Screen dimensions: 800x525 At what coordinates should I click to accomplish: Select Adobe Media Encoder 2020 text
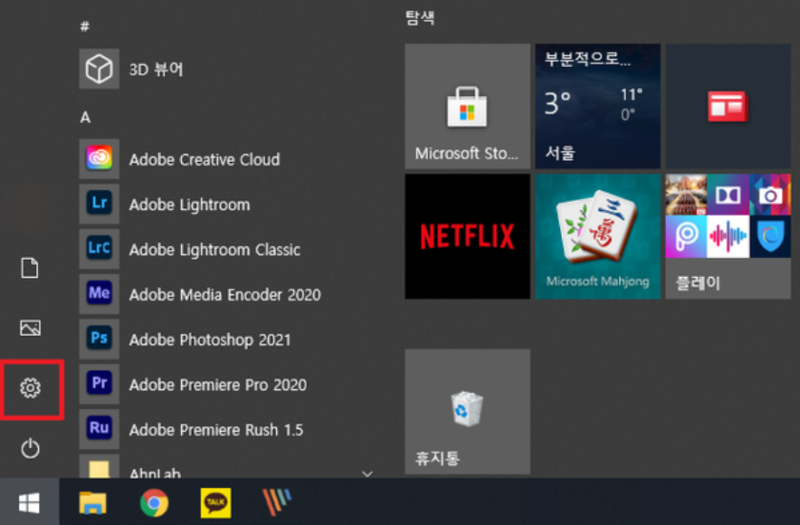tap(224, 294)
